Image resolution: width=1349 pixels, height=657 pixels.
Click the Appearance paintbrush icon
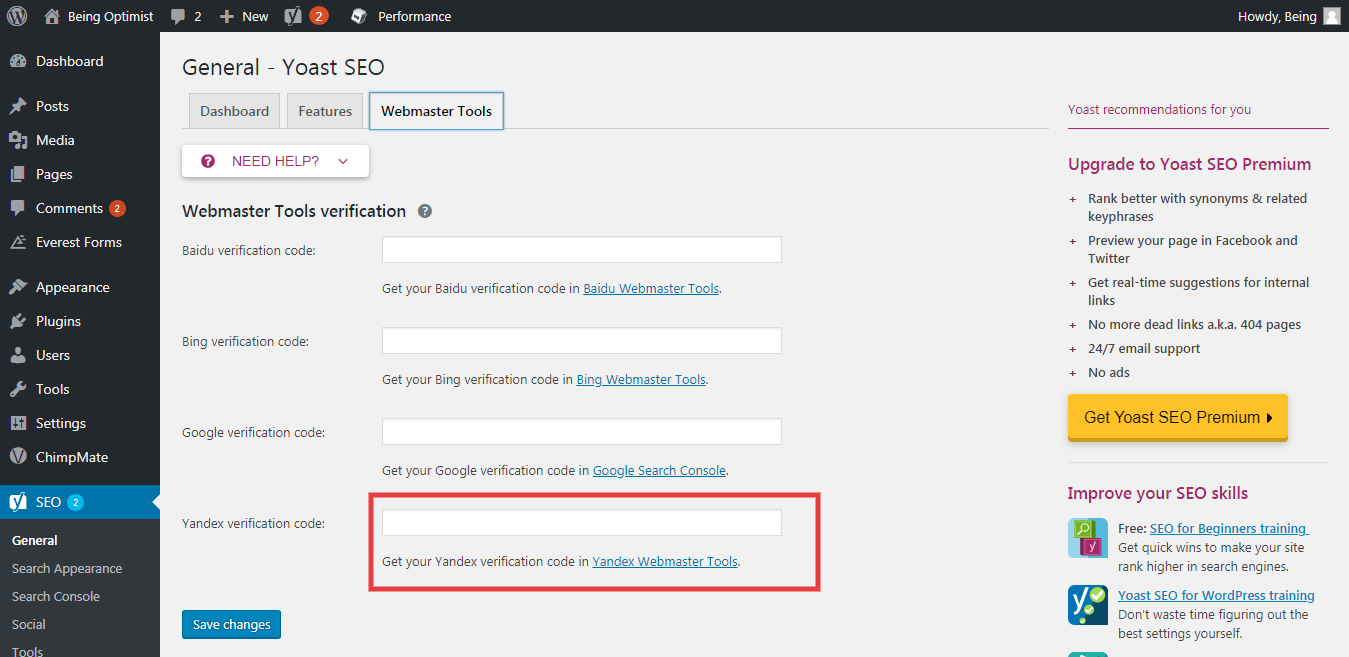(x=17, y=286)
